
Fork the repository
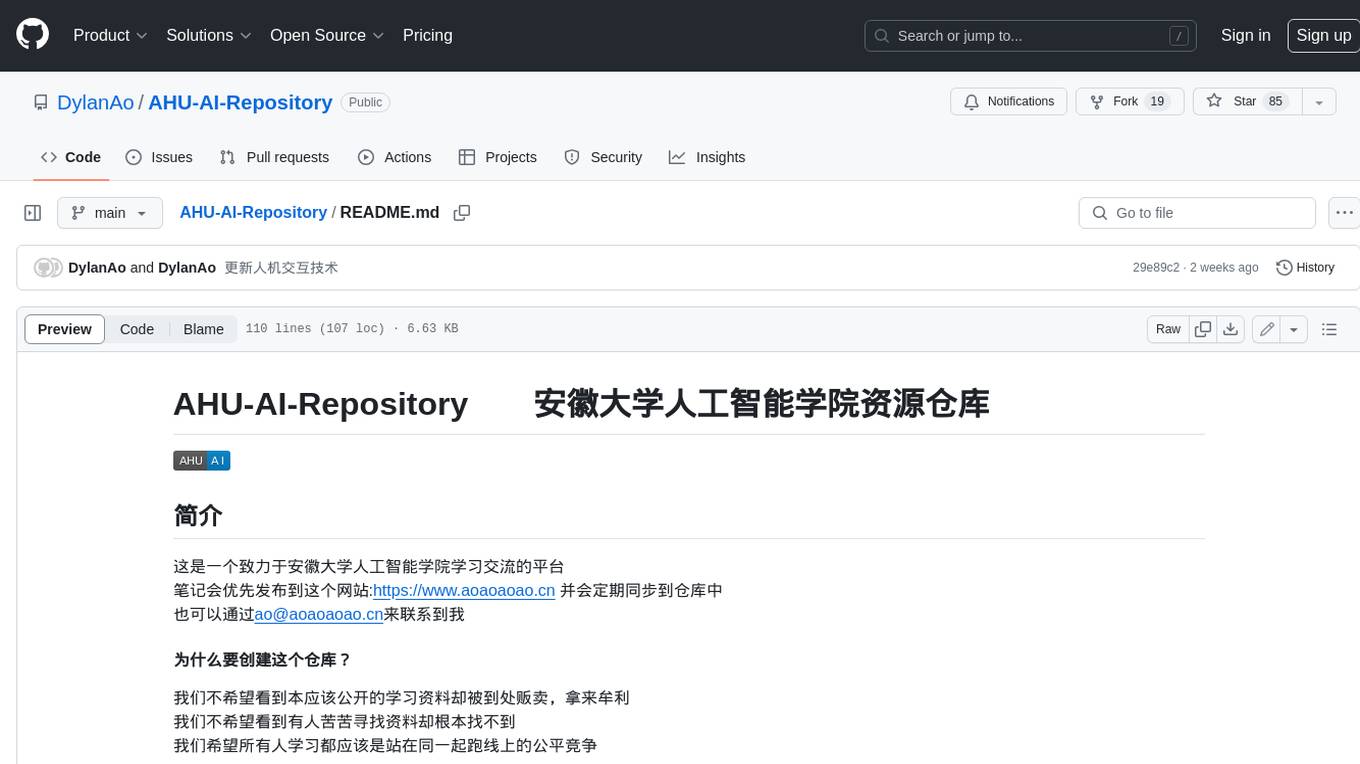point(1130,102)
